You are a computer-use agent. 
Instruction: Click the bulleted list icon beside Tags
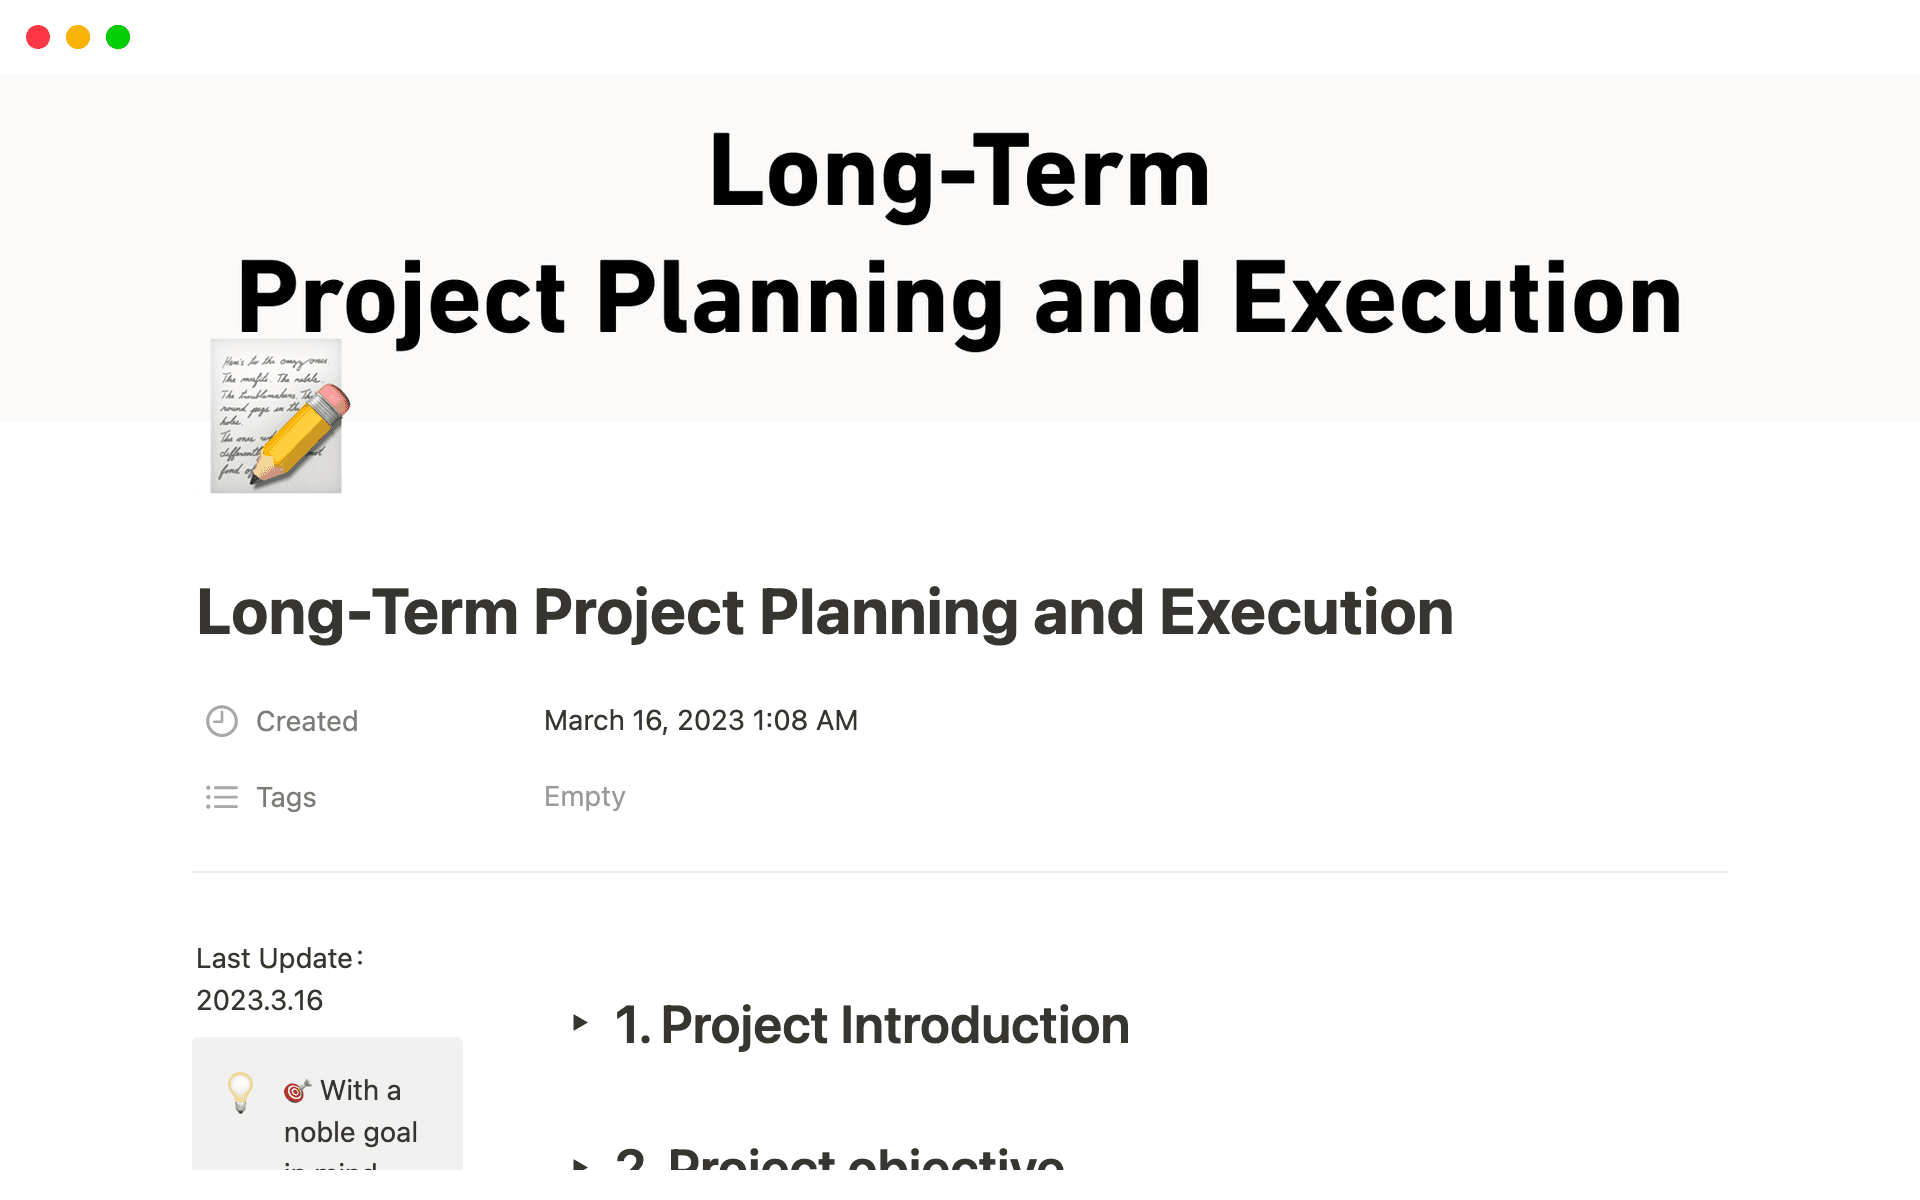[x=221, y=798]
